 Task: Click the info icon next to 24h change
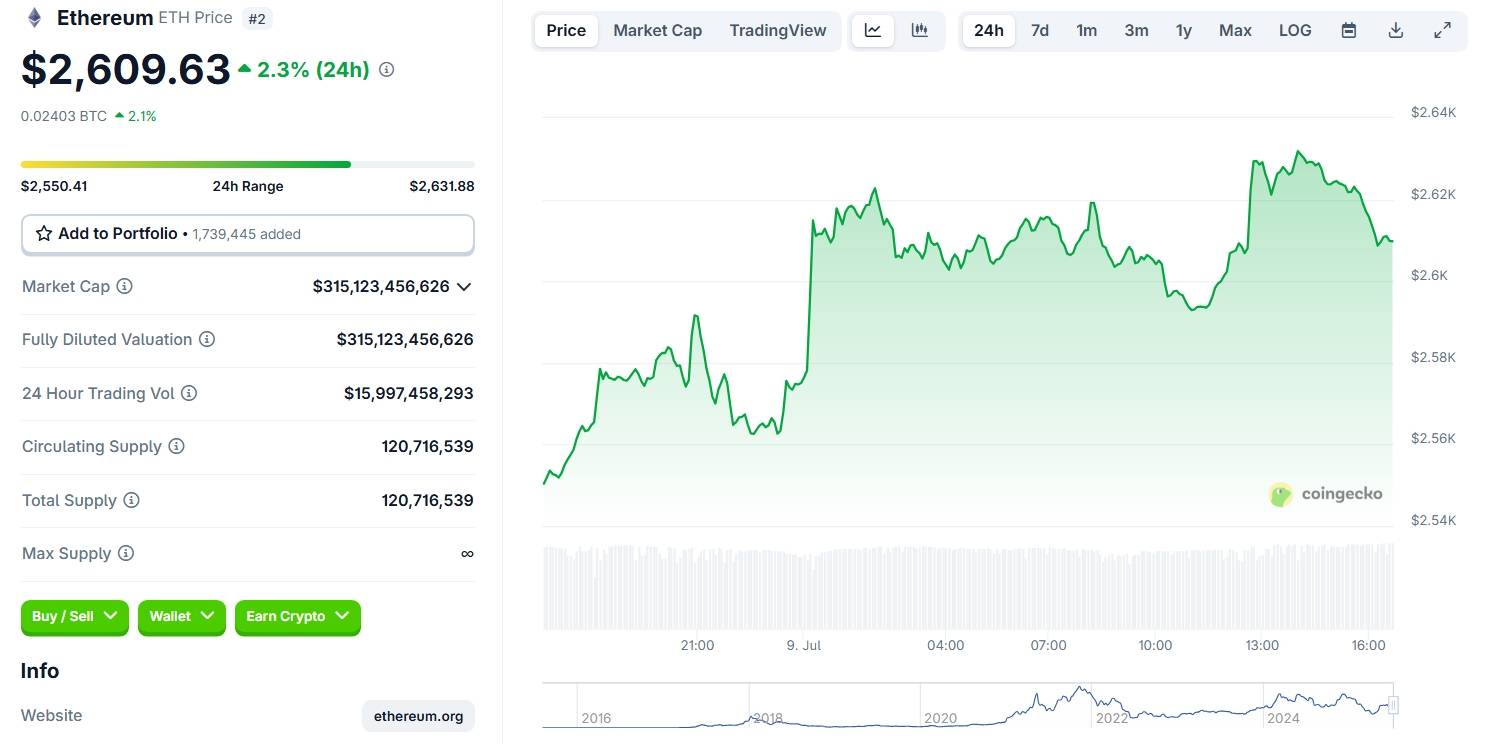[x=387, y=70]
